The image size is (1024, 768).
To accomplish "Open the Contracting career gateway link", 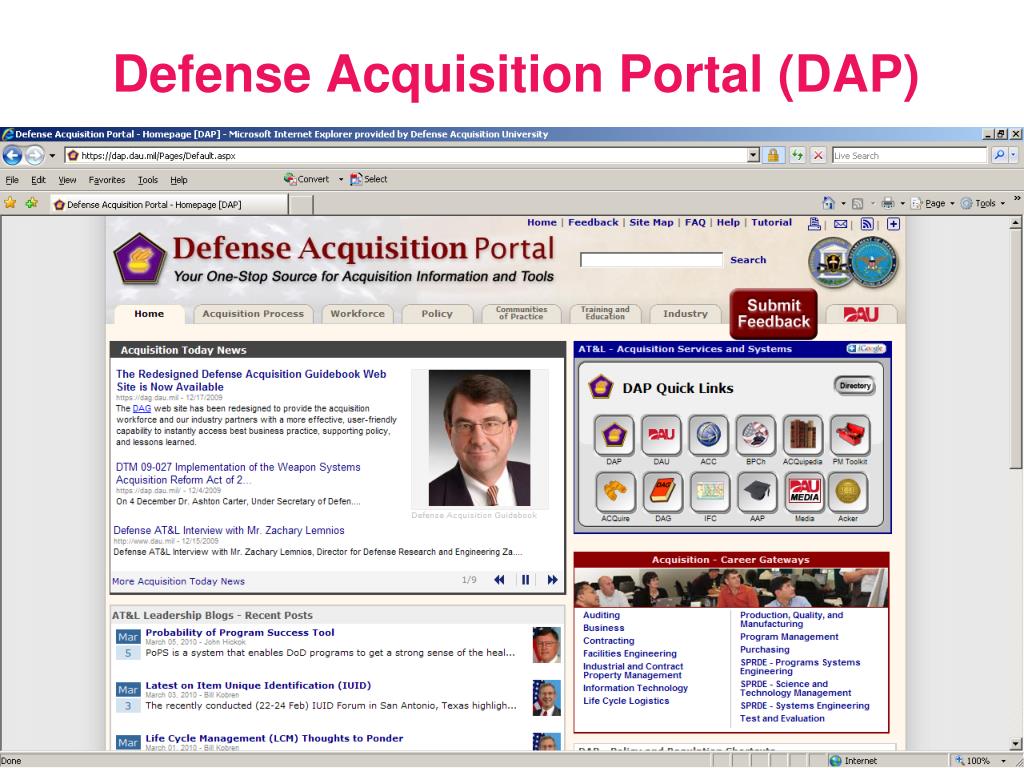I will click(609, 641).
